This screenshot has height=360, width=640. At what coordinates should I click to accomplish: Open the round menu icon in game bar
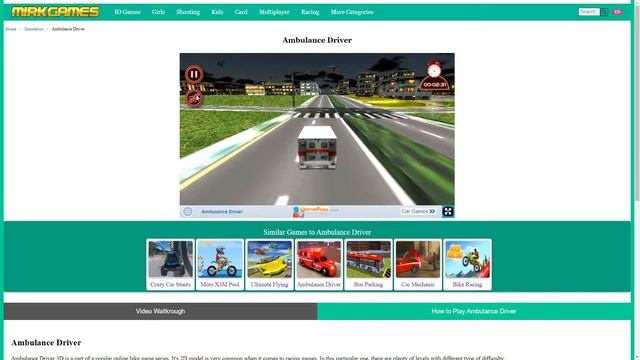click(187, 211)
